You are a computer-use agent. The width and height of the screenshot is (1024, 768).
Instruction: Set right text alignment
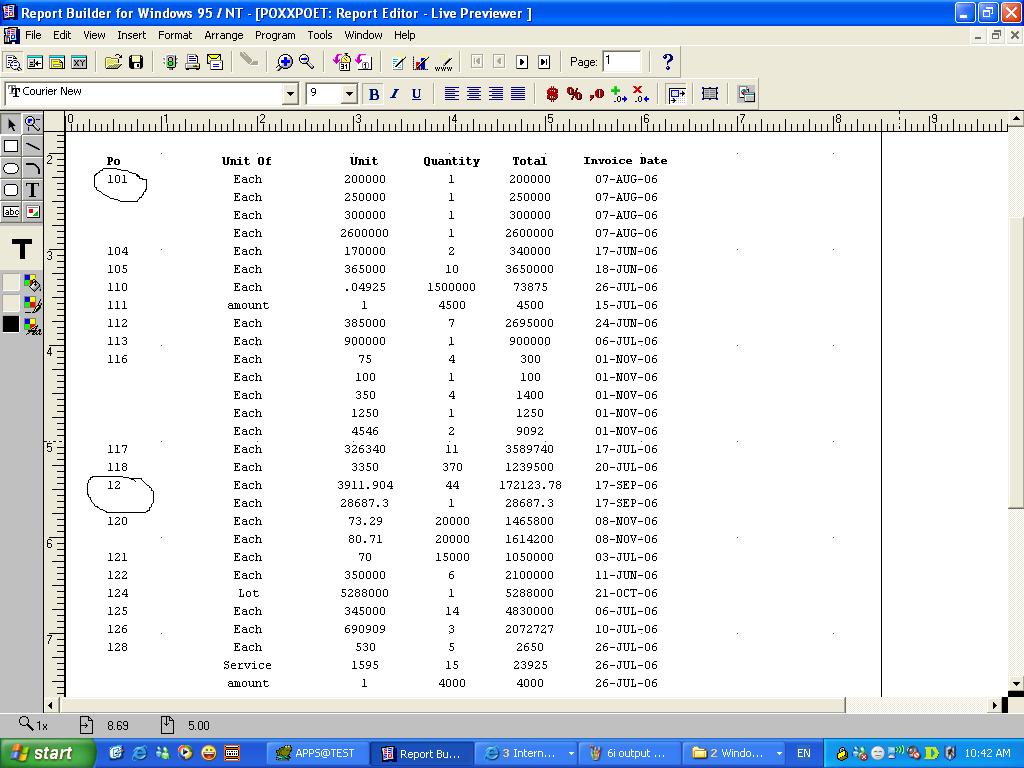click(496, 94)
